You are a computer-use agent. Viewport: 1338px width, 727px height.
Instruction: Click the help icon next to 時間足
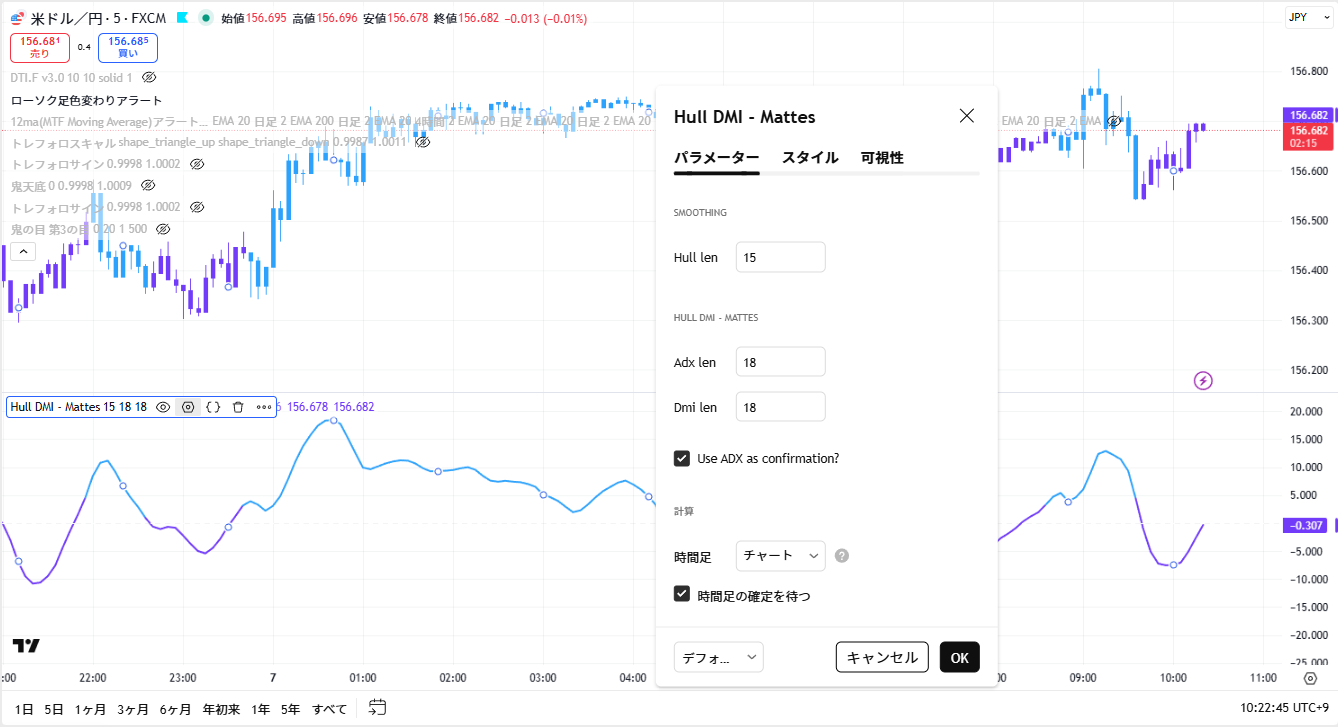(x=842, y=556)
